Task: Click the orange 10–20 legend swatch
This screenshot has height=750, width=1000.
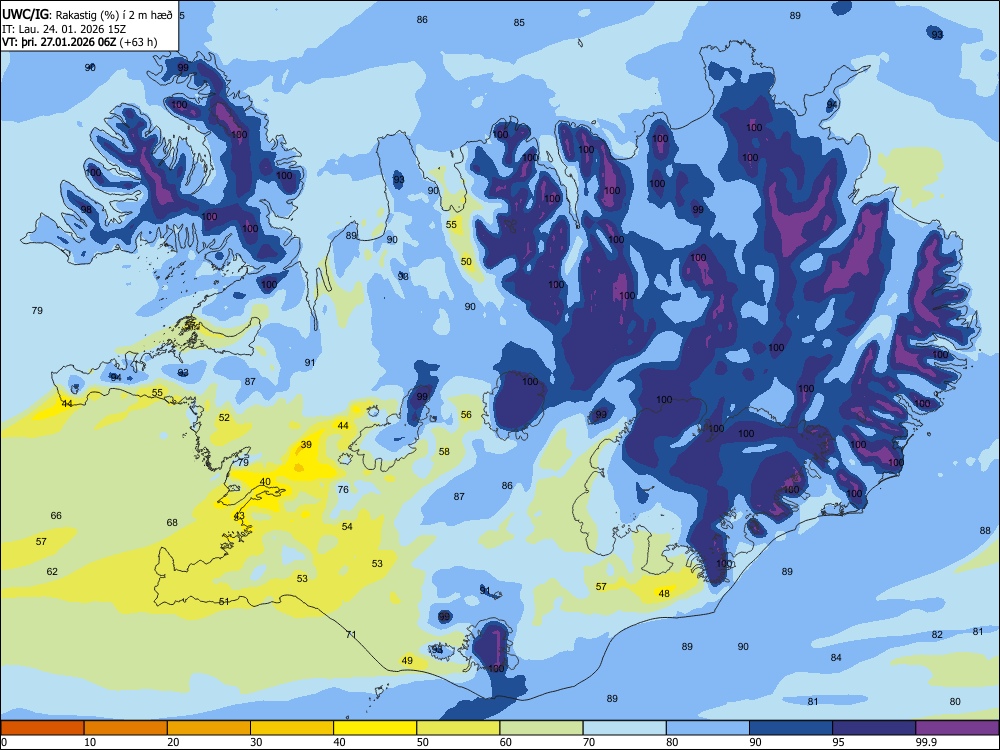Action: point(126,728)
